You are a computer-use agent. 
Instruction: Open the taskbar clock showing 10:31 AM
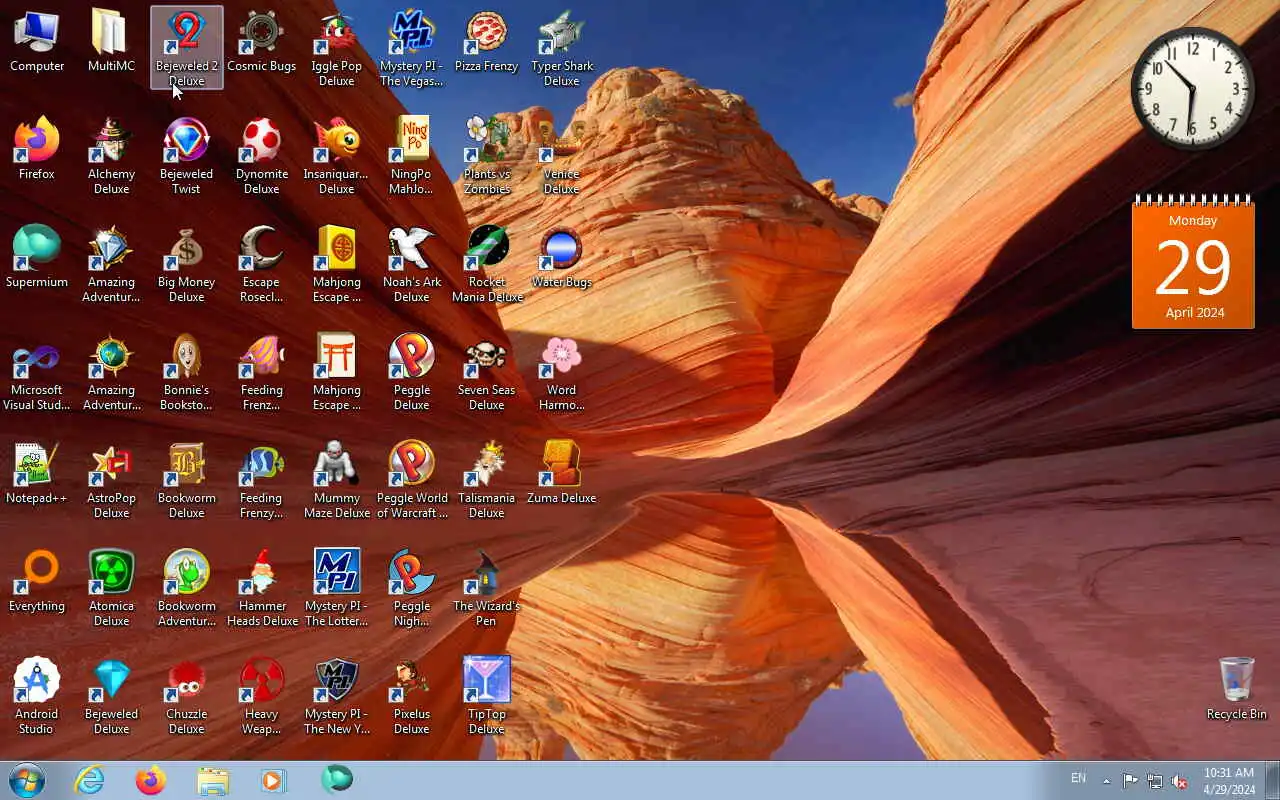1229,781
